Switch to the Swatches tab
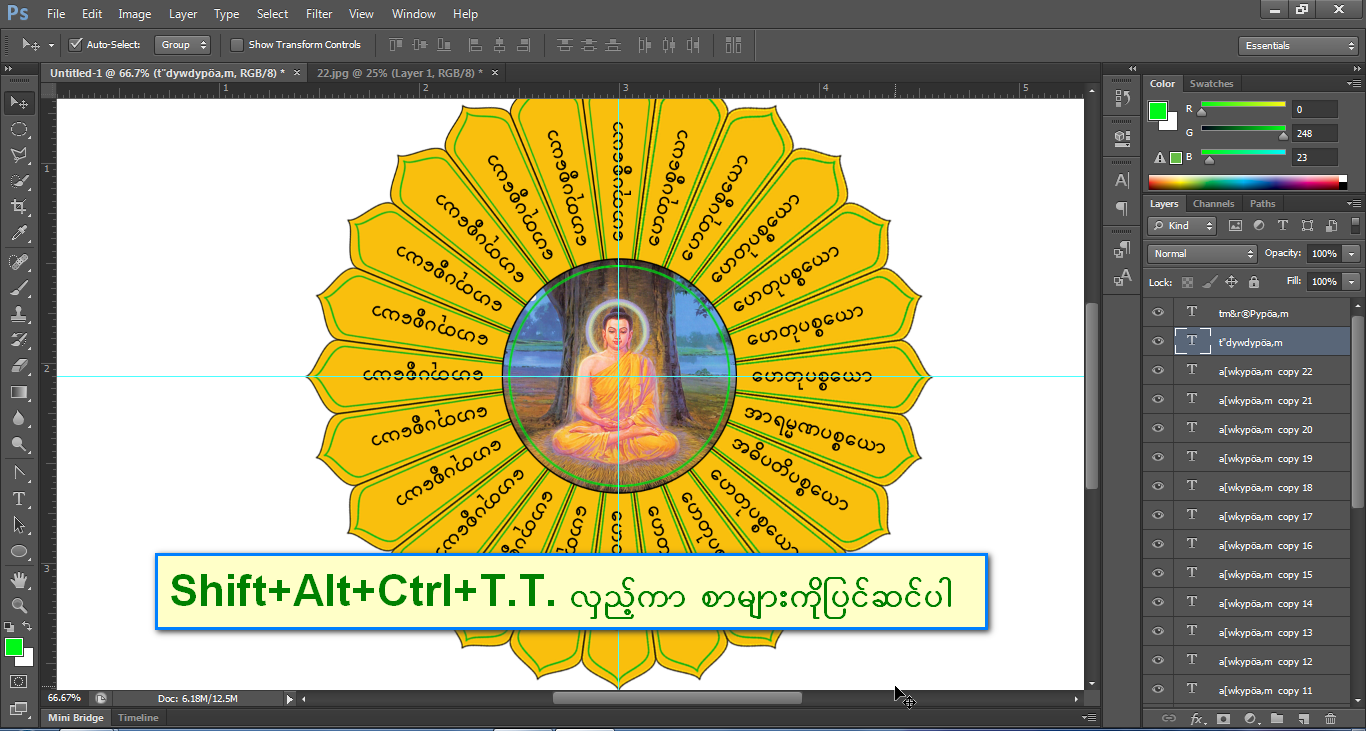Screen dimensions: 1366x731 pos(1212,84)
